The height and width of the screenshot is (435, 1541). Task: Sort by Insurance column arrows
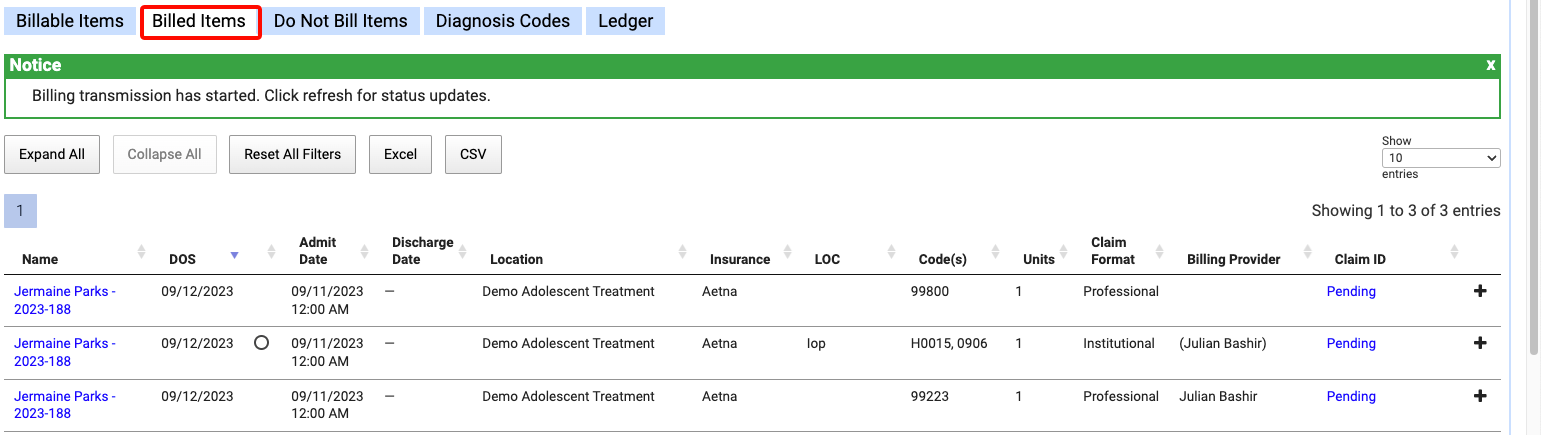pos(787,251)
